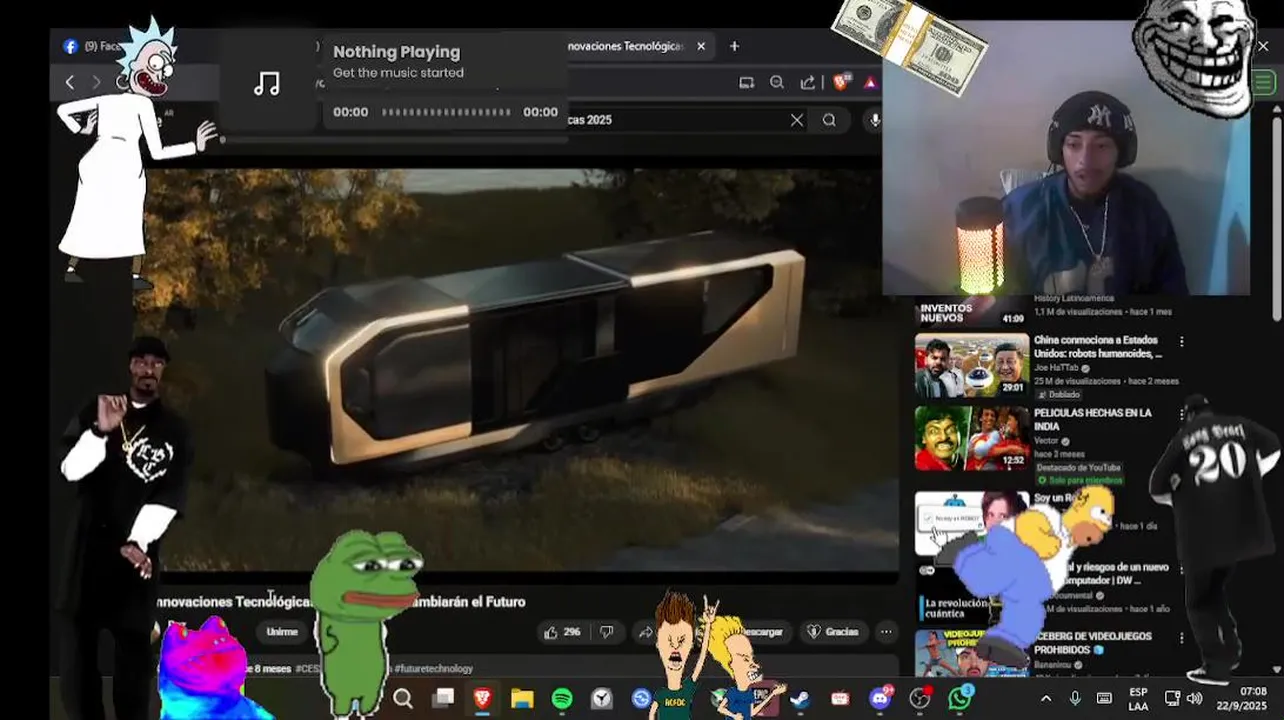This screenshot has width=1284, height=720.
Task: Open Brave Shields lion icon
Action: (841, 83)
